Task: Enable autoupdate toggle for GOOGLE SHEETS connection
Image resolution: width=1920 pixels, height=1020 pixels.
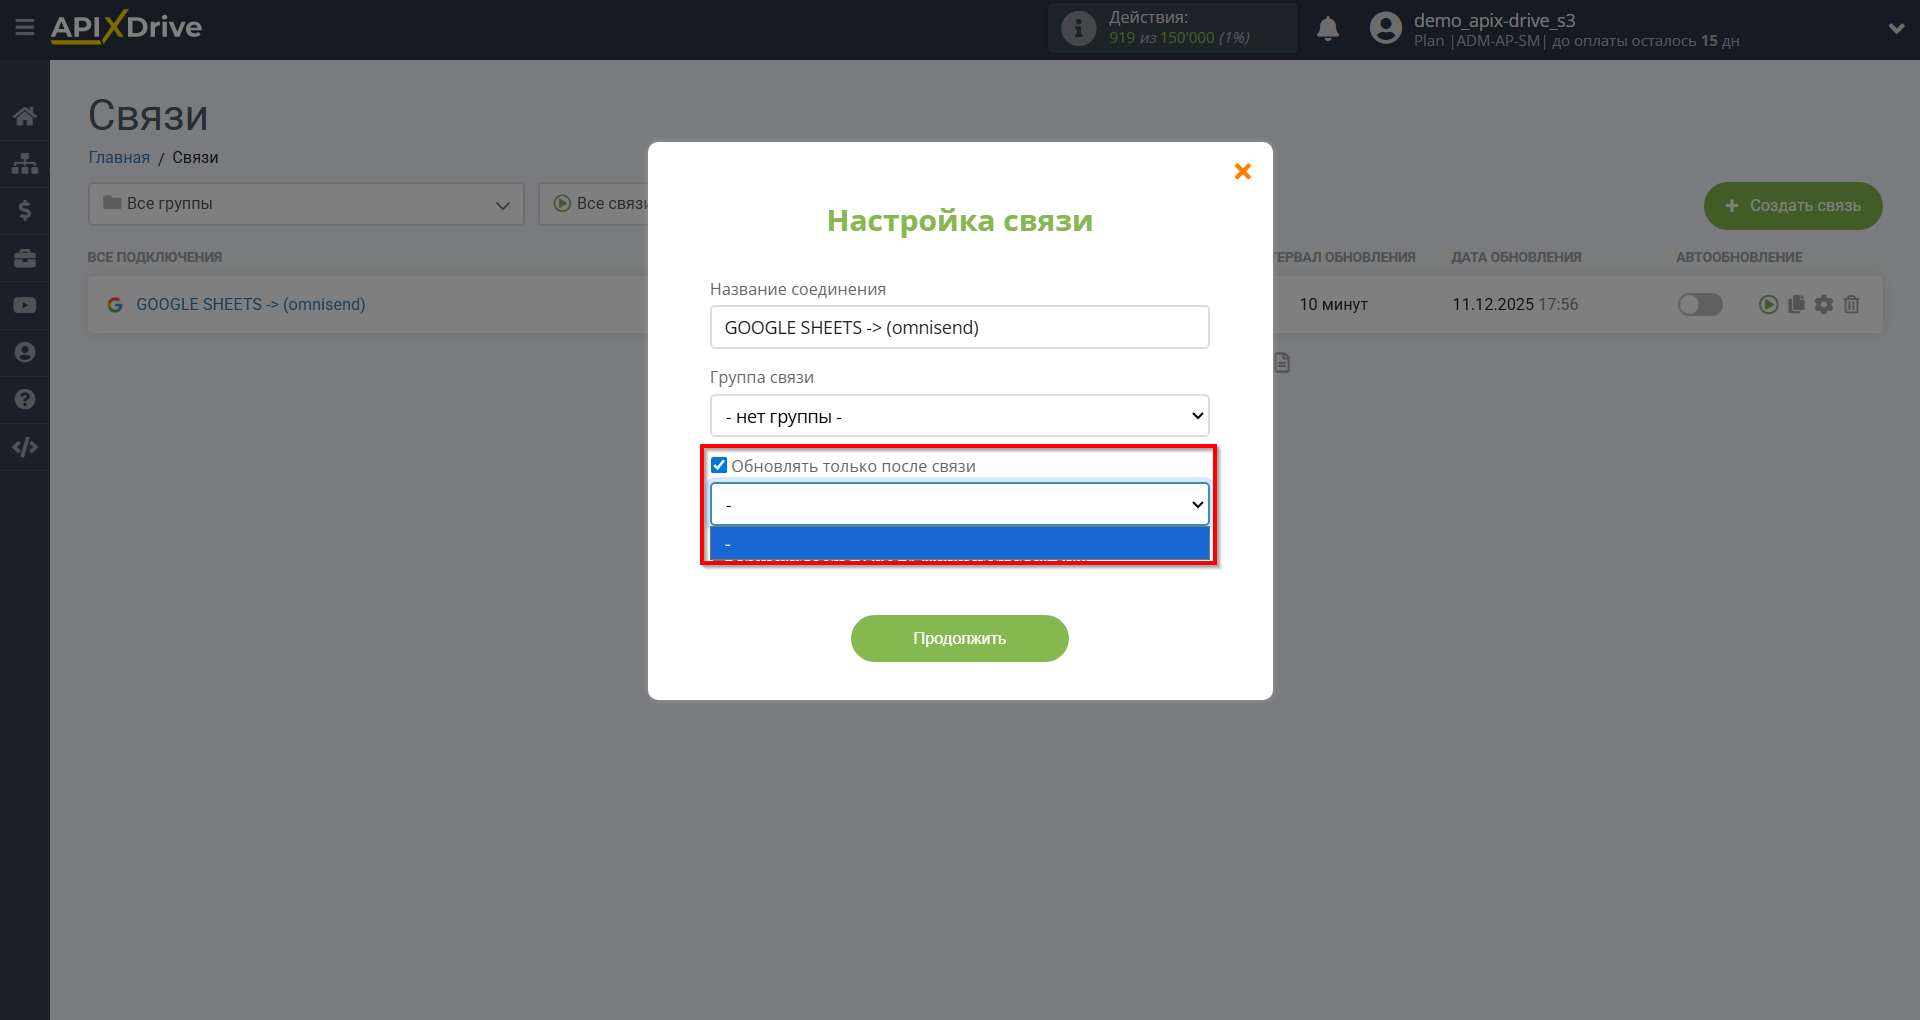Action: tap(1700, 305)
